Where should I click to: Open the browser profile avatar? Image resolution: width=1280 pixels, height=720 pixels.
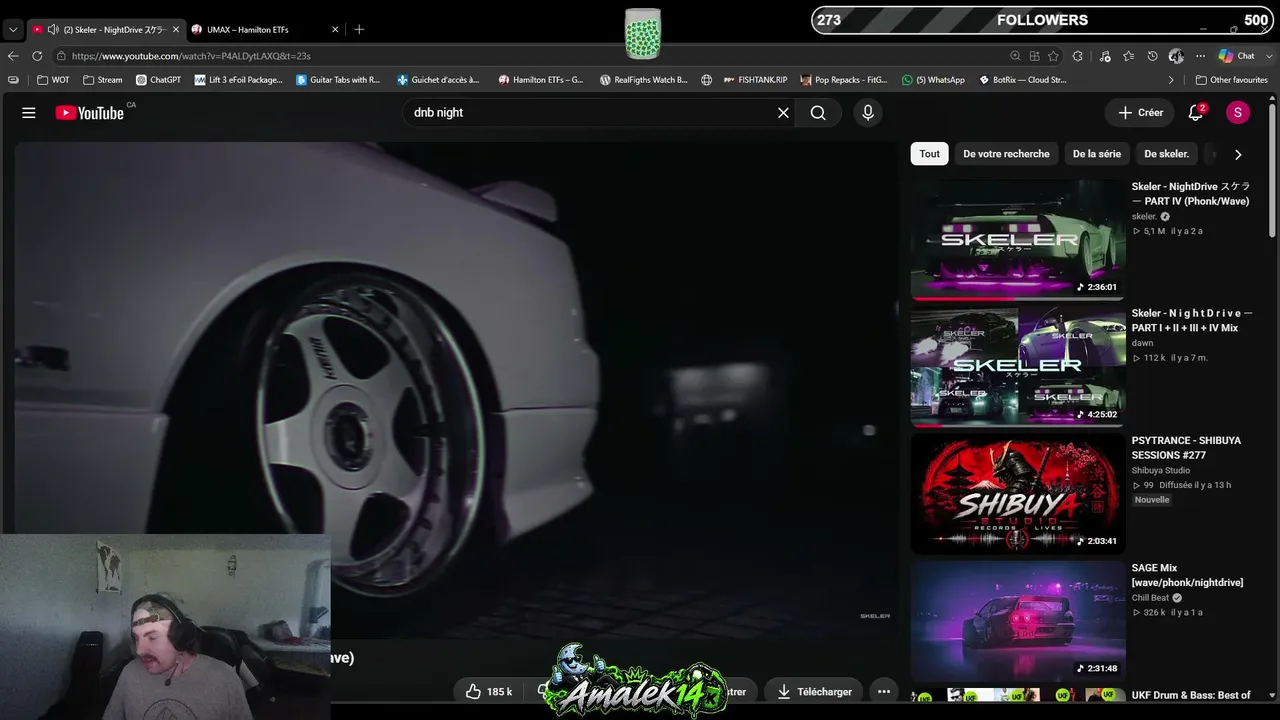(1176, 56)
